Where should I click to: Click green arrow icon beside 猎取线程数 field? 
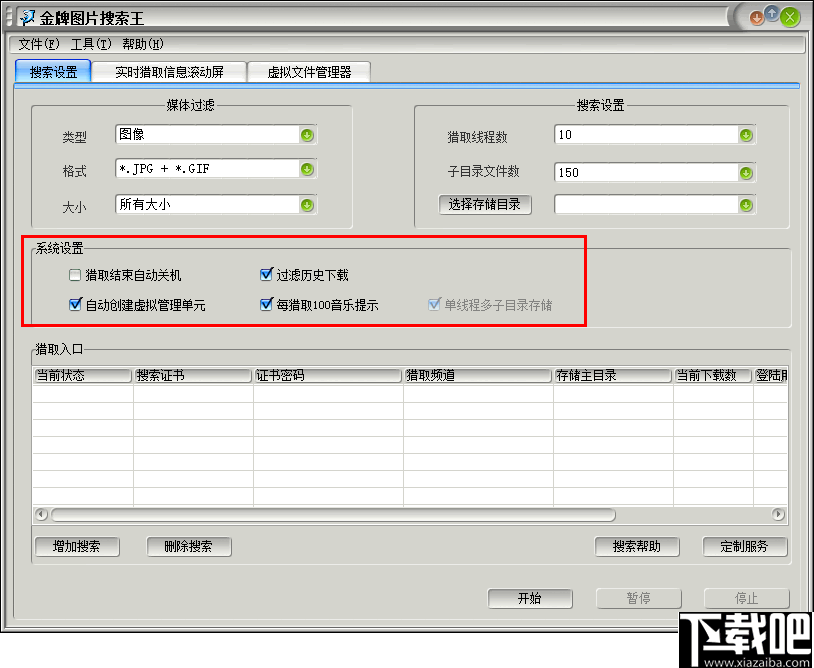(745, 134)
